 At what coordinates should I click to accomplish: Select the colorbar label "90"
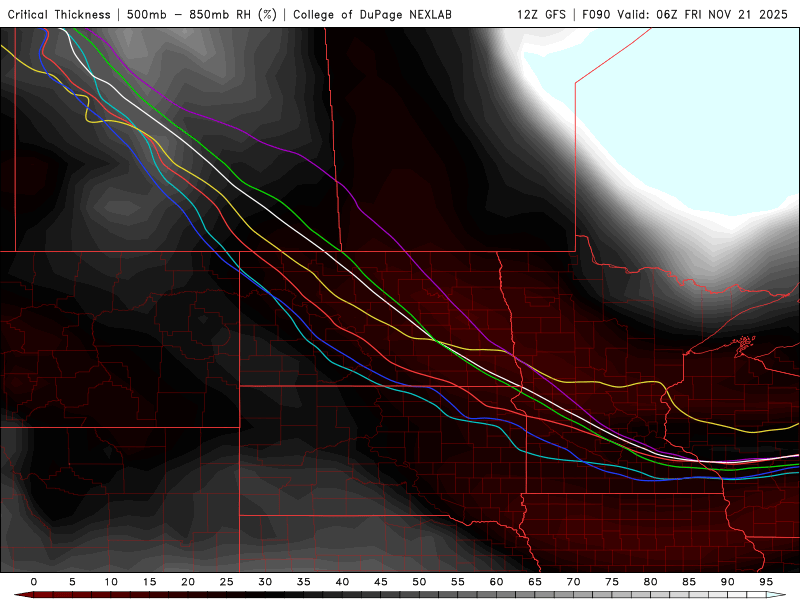click(x=728, y=582)
